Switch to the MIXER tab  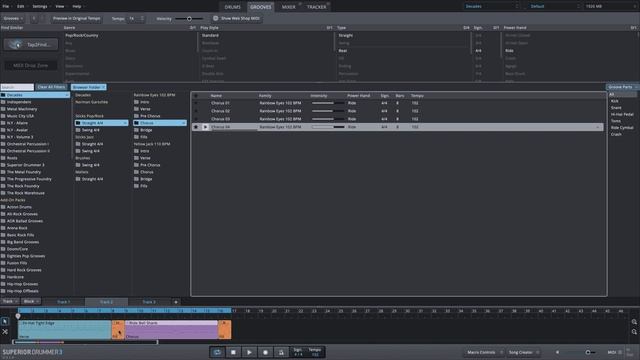[x=289, y=7]
